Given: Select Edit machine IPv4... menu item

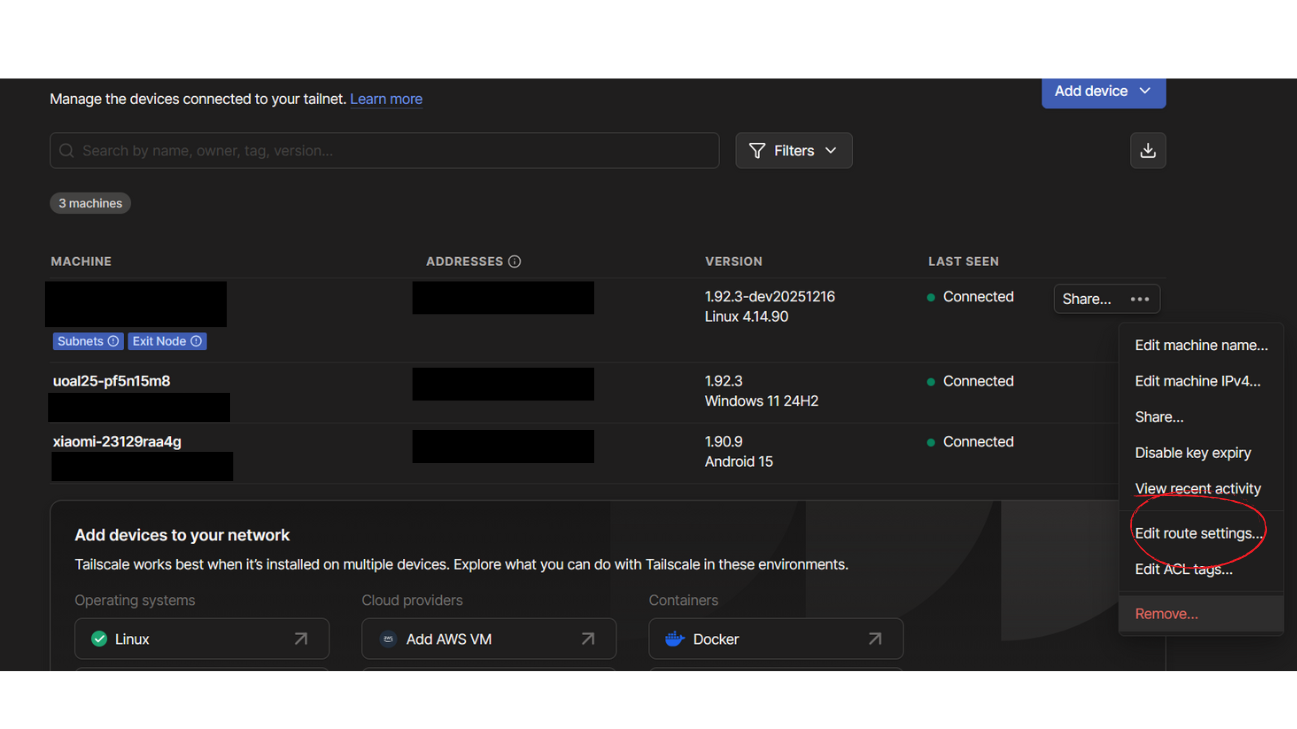Looking at the screenshot, I should click(x=1201, y=381).
